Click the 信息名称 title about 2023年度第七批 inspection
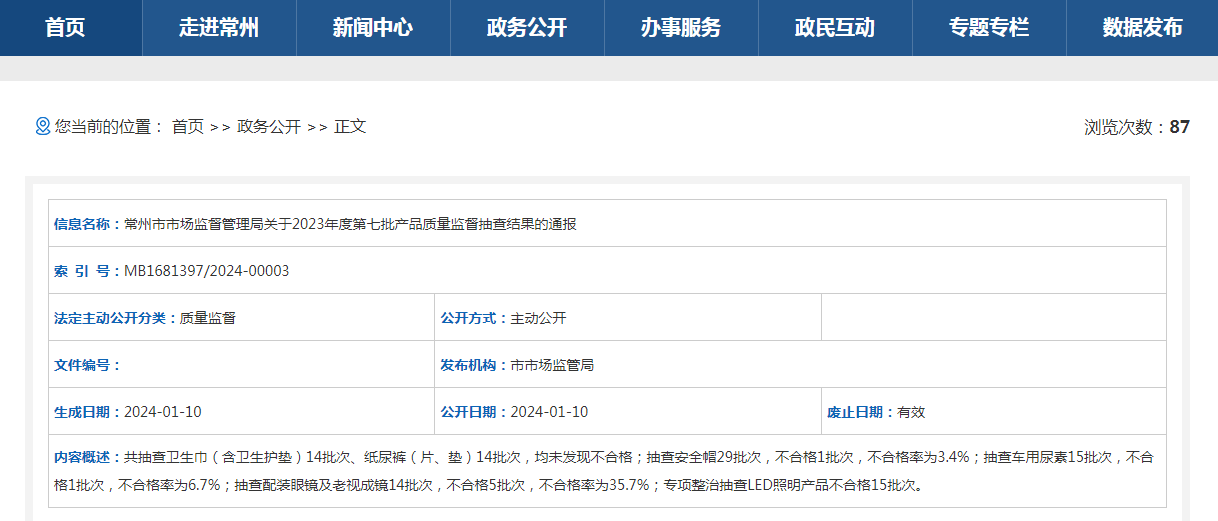Screen dimensions: 1218x521 (350, 224)
